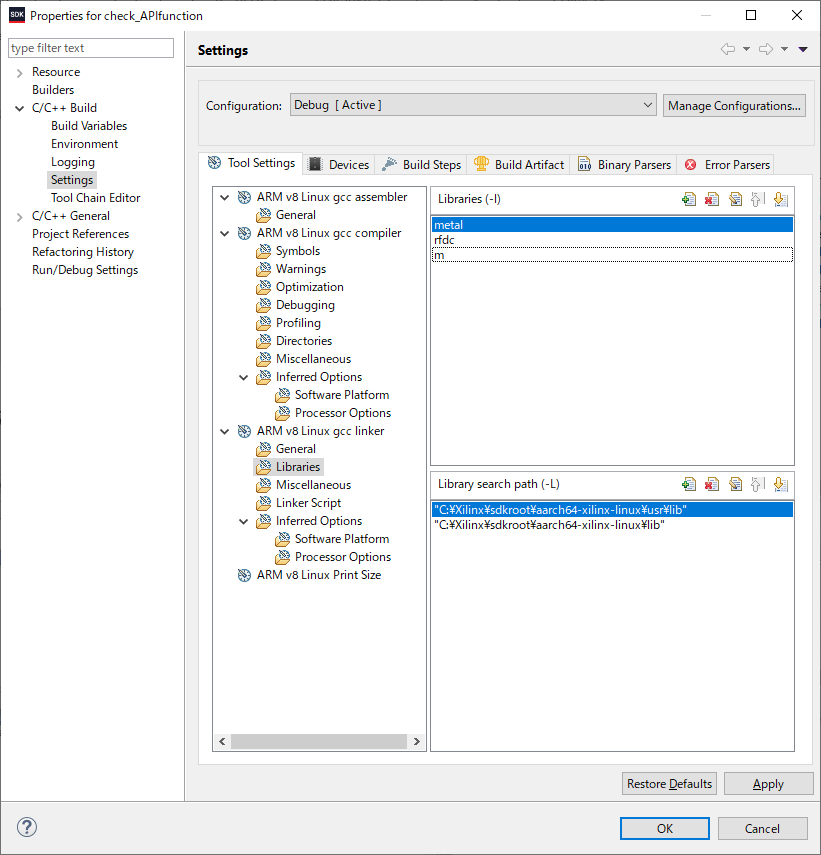Image resolution: width=821 pixels, height=855 pixels.
Task: Switch to the Binary Parsers tab
Action: (x=624, y=165)
